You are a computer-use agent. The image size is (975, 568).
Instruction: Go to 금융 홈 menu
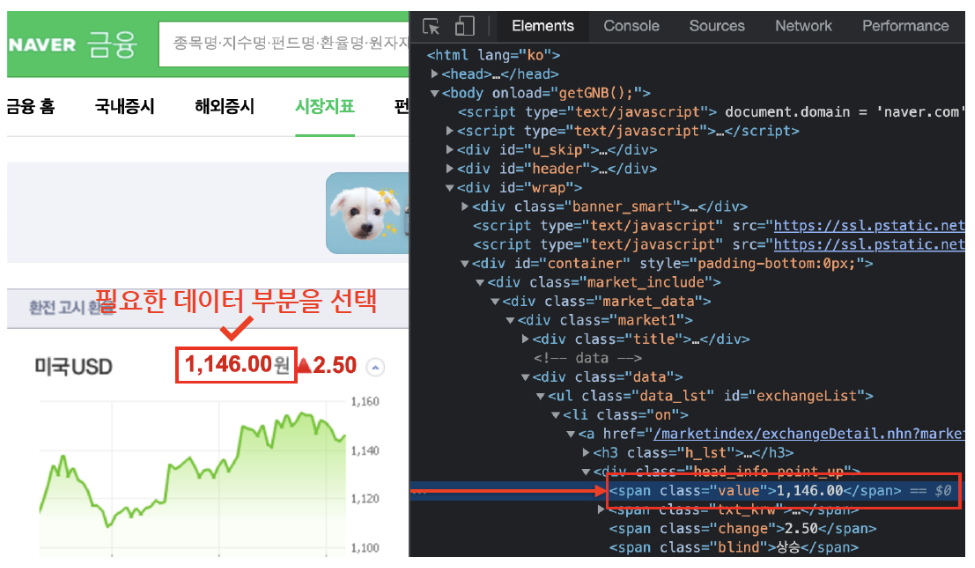(x=30, y=106)
